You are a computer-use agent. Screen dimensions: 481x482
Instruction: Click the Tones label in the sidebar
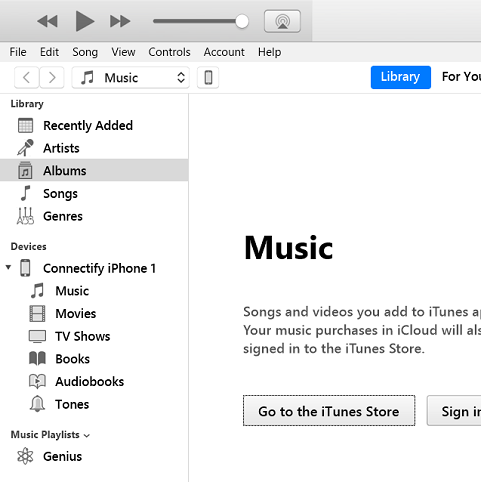[x=72, y=404]
